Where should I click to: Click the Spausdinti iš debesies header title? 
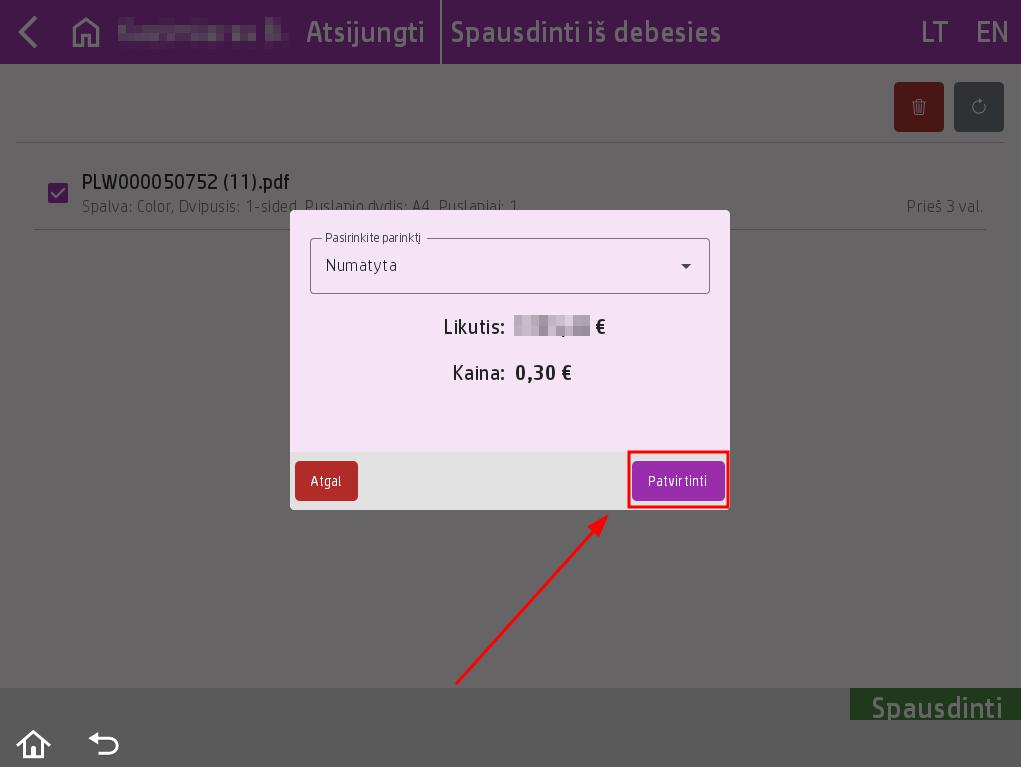click(585, 32)
